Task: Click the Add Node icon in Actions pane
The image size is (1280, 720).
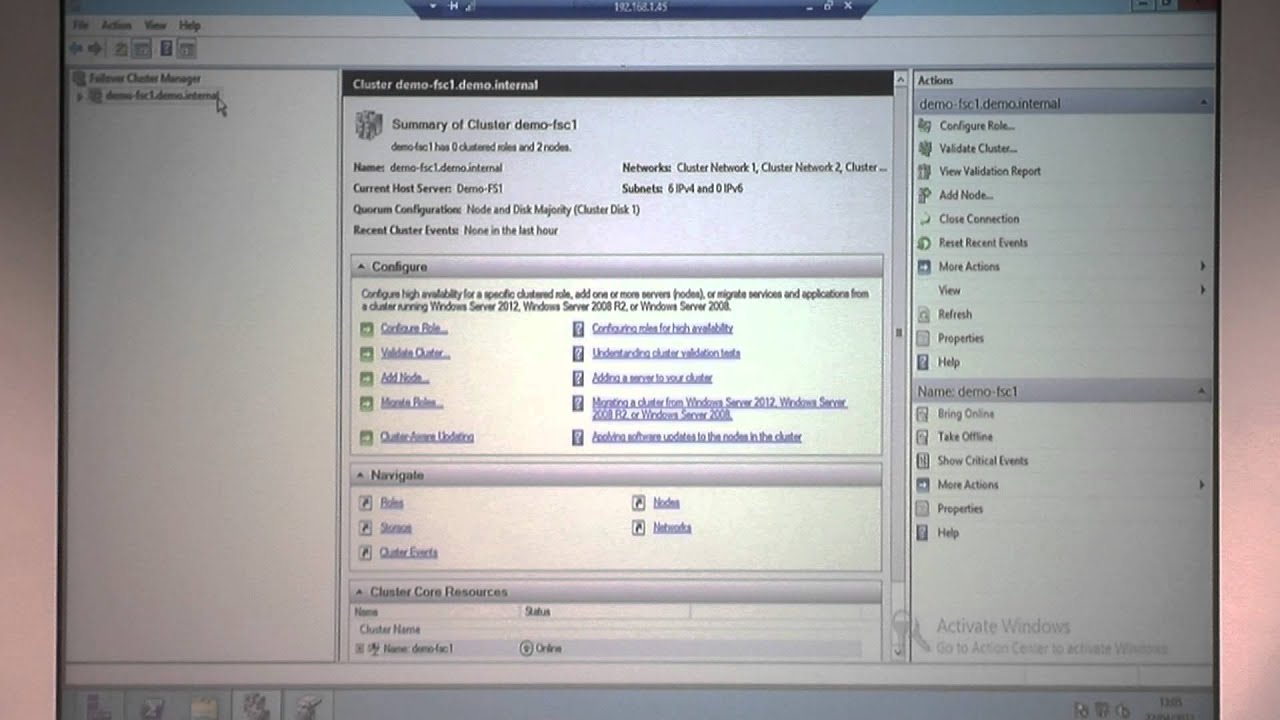Action: coord(923,195)
